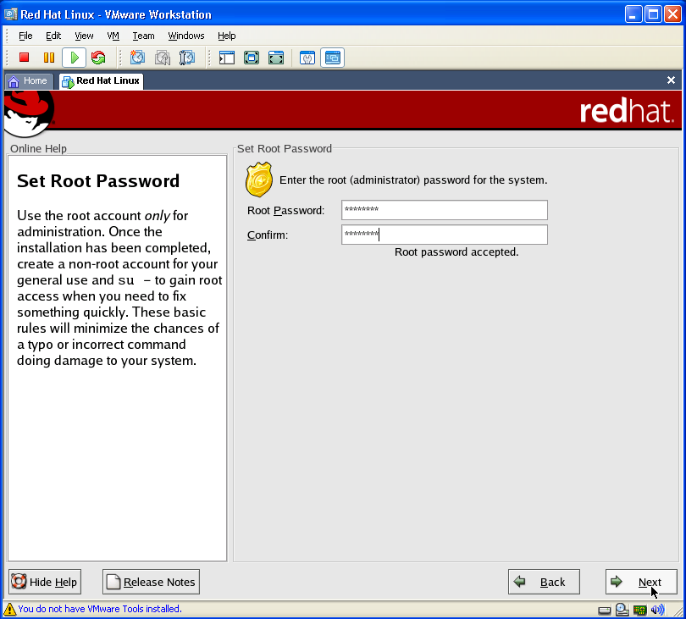Image resolution: width=686 pixels, height=619 pixels.
Task: Open the VM menu
Action: 112,35
